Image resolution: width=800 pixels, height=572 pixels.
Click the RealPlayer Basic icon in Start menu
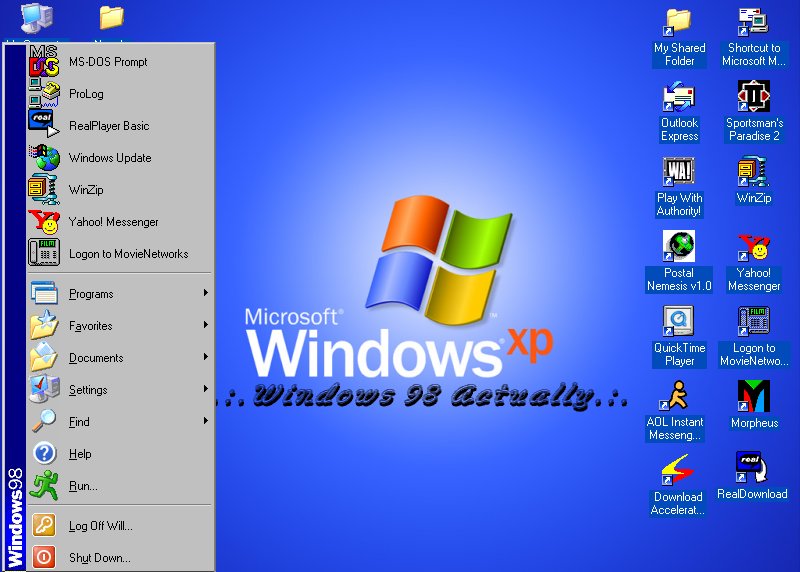[44, 124]
